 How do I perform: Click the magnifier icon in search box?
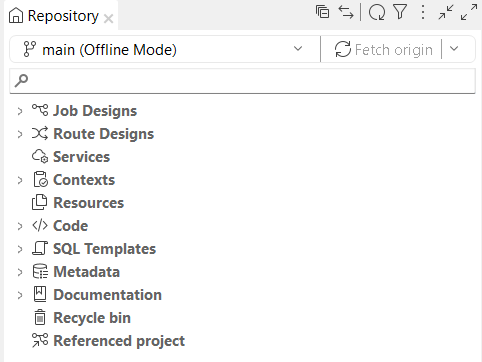pos(22,81)
